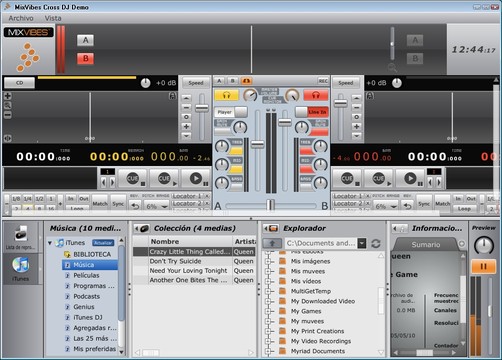Toggle the Player switch on channel A

tap(231, 112)
